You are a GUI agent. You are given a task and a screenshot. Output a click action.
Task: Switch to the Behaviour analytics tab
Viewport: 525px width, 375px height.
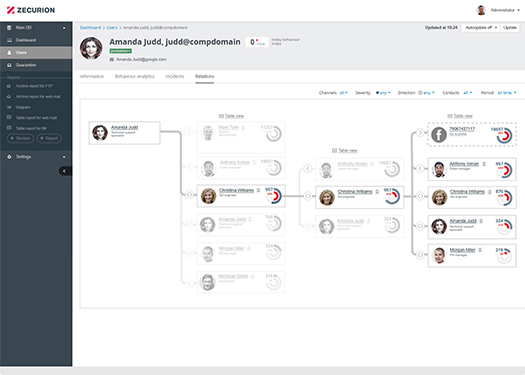[135, 76]
